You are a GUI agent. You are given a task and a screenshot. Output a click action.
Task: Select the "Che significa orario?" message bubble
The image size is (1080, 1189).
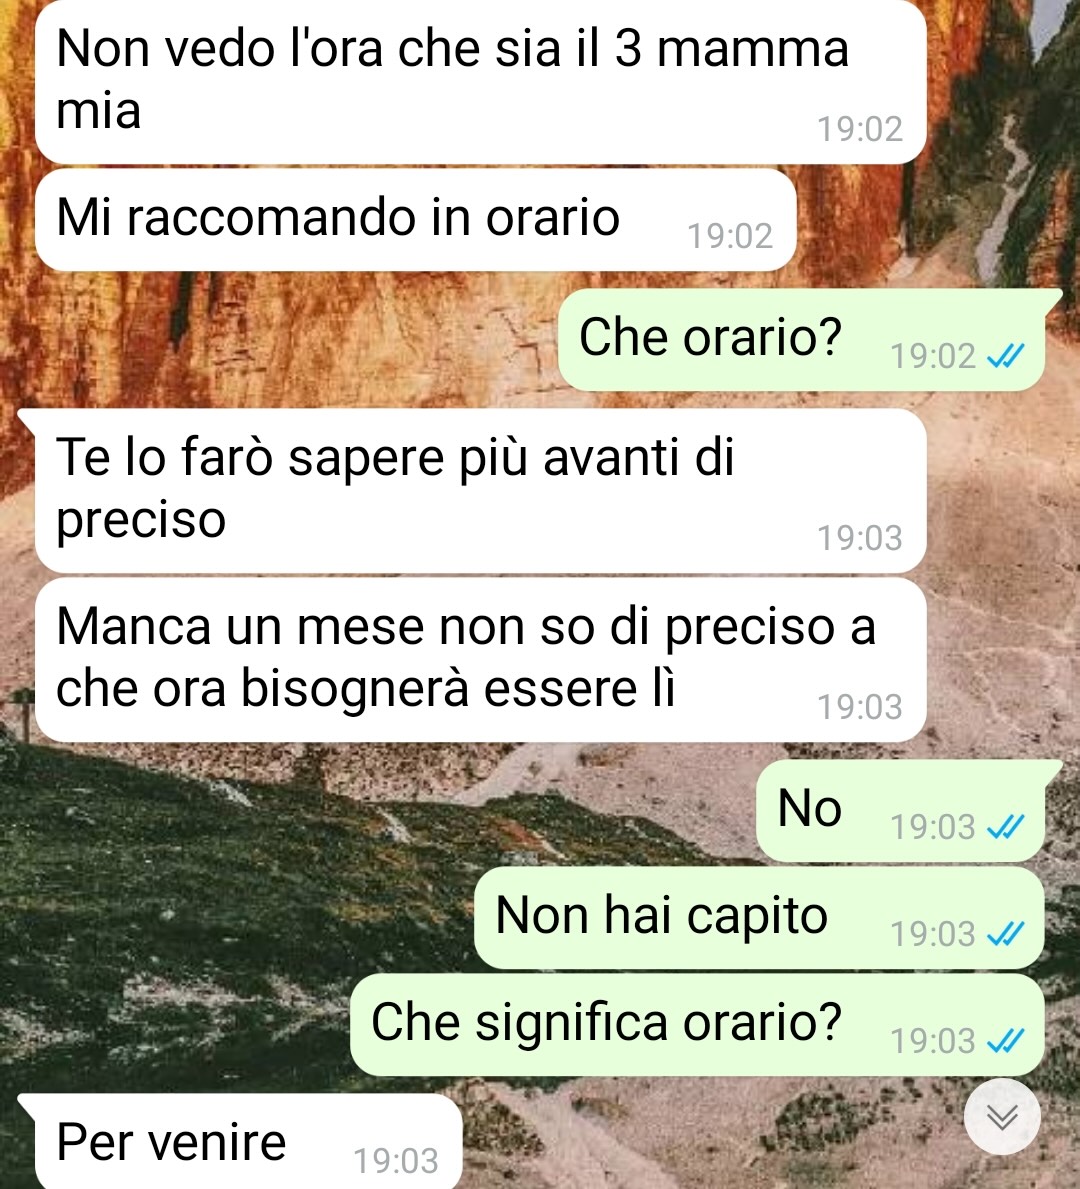697,1024
